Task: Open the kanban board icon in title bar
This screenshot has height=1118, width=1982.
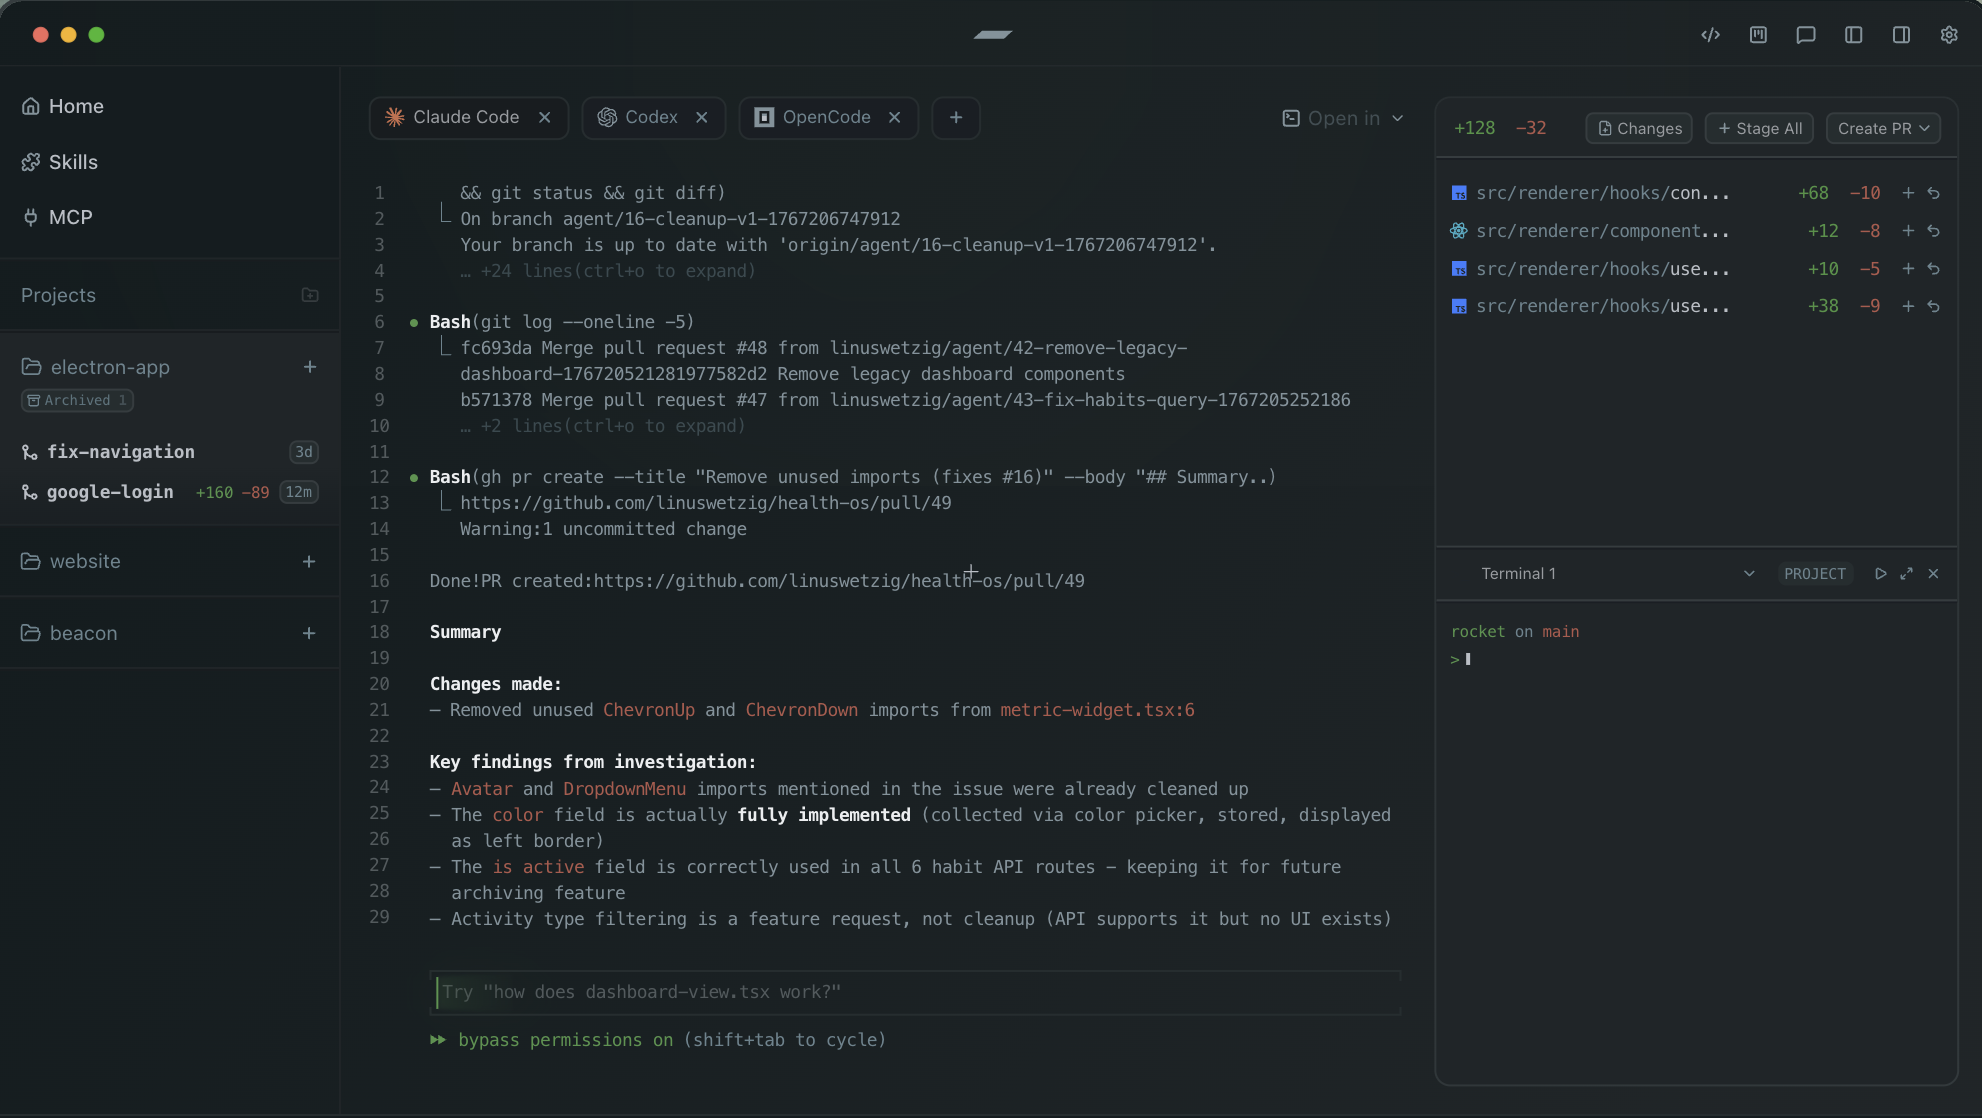Action: [1758, 35]
